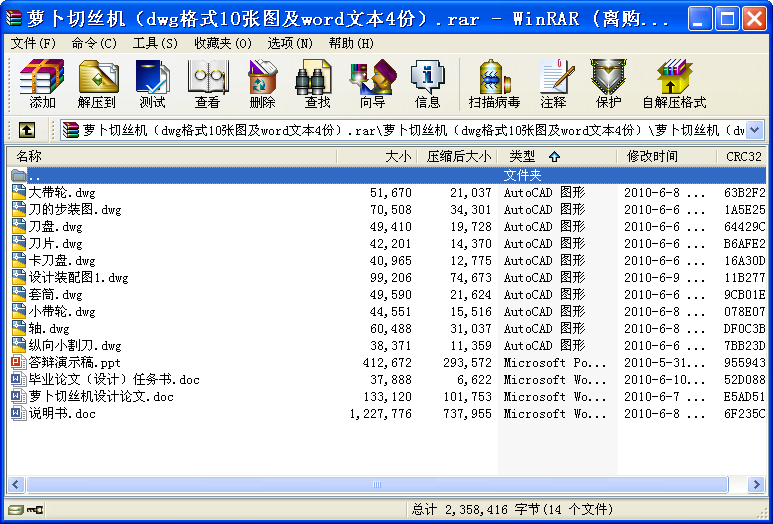The width and height of the screenshot is (773, 524).
Task: Click the 解压到 (Extract To) icon
Action: (97, 84)
